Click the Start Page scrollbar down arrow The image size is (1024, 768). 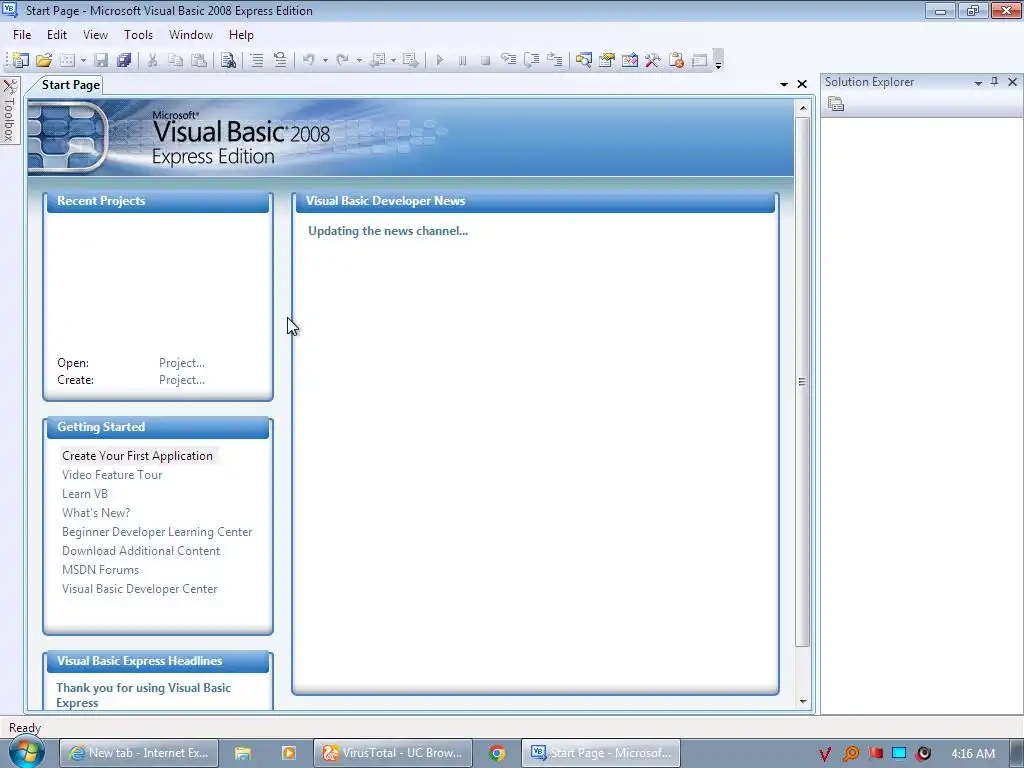(803, 702)
